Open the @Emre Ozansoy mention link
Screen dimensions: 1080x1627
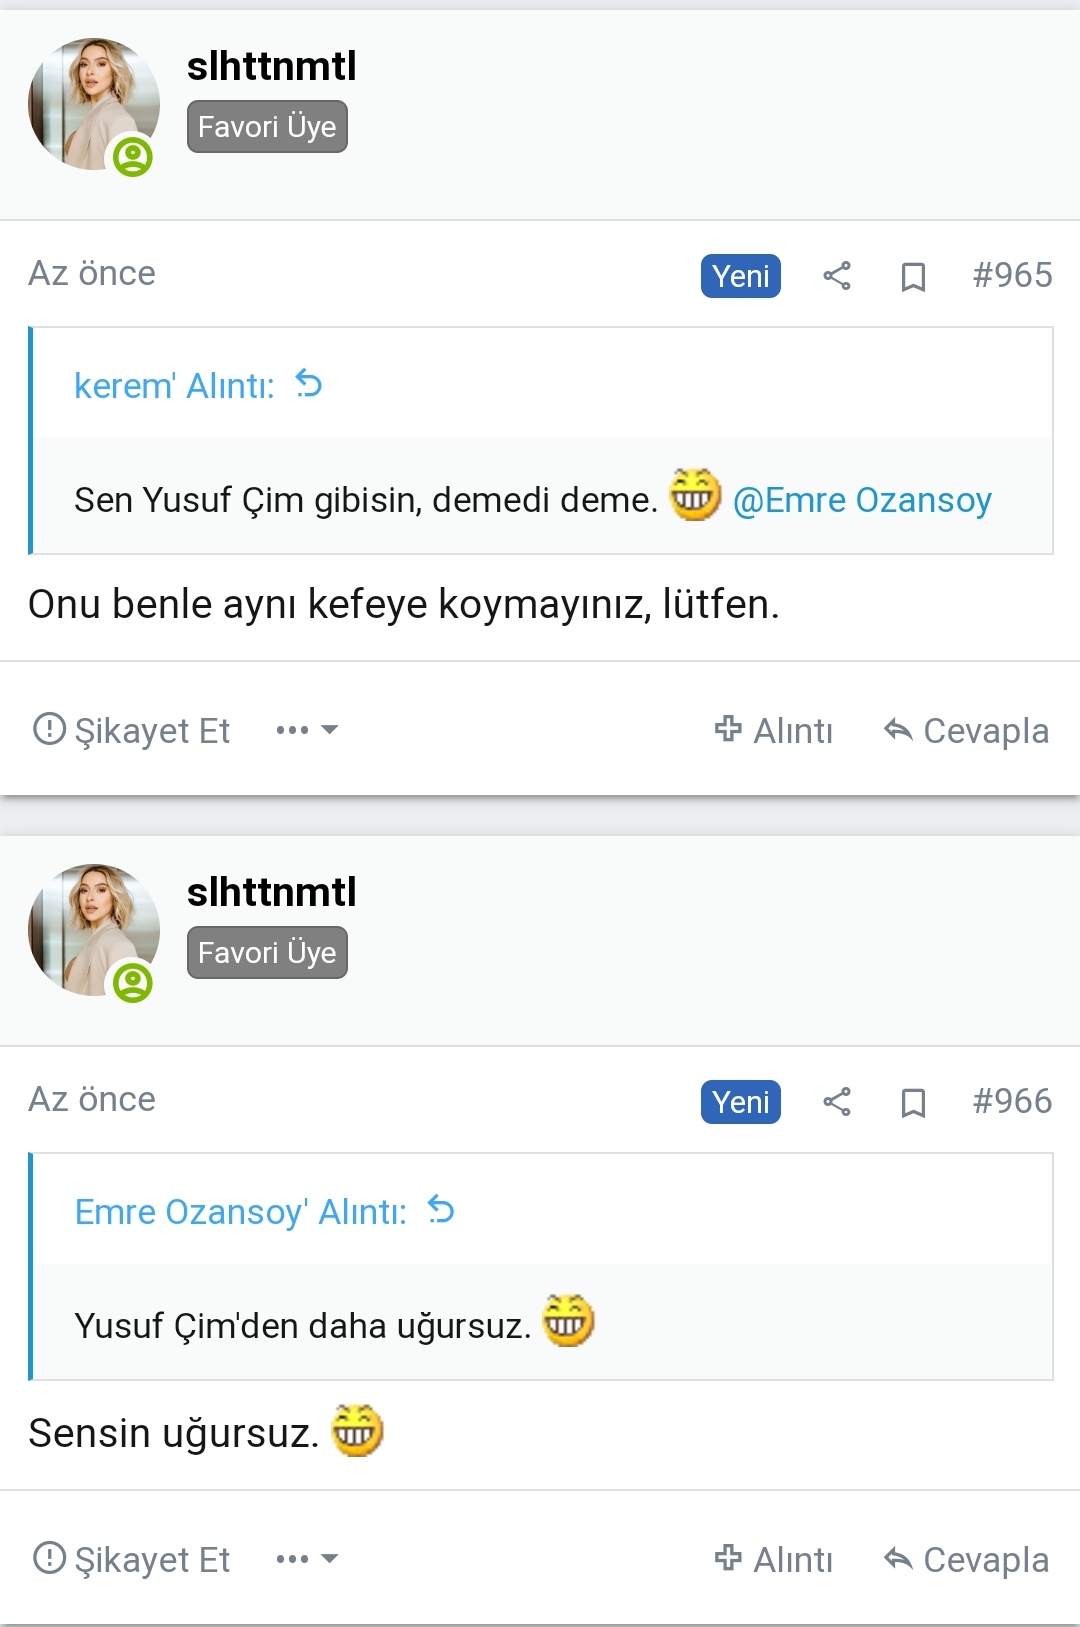point(862,500)
